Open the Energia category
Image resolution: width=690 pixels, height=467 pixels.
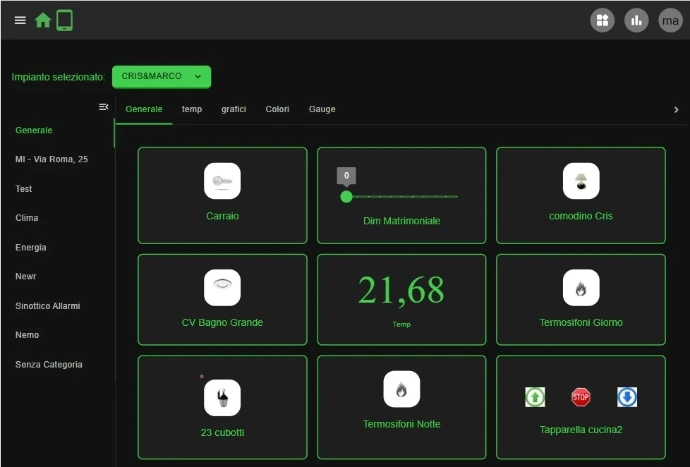pos(31,247)
